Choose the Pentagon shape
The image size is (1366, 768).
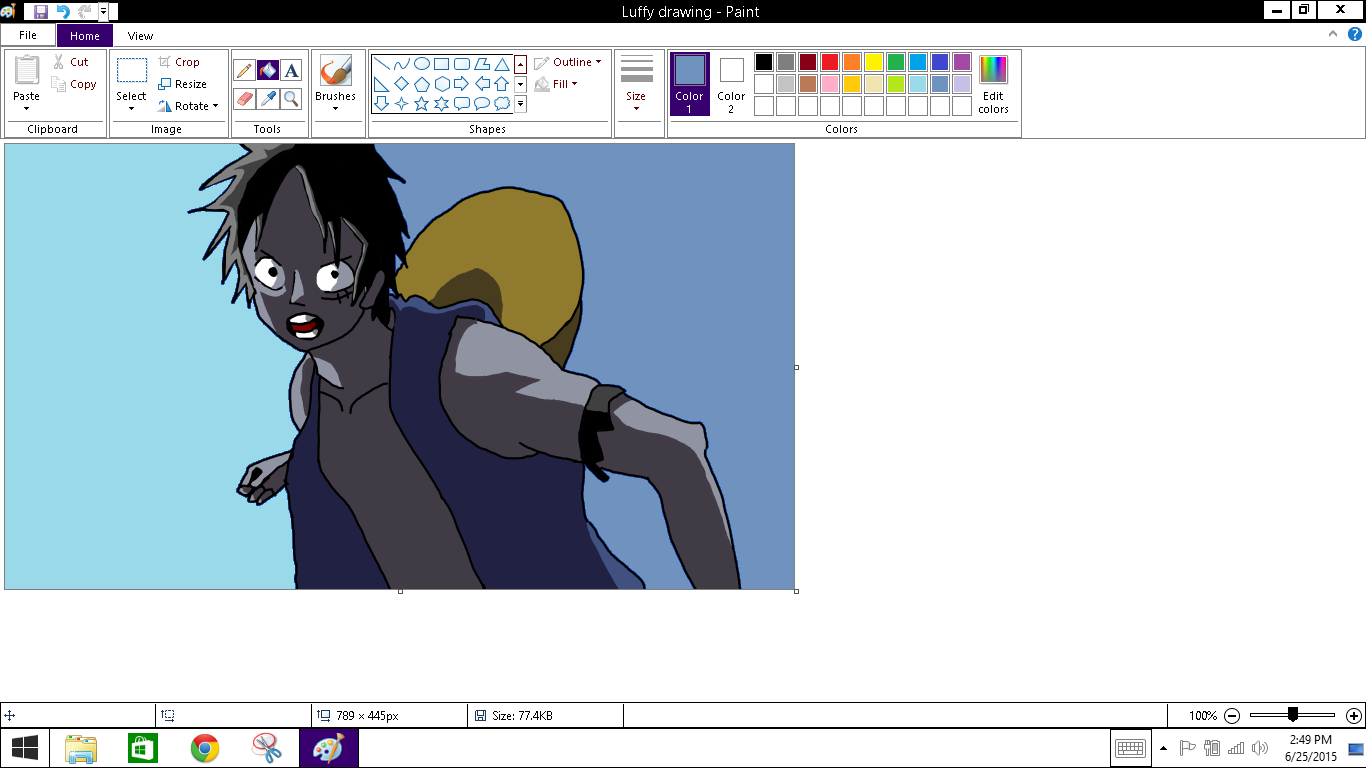(422, 84)
